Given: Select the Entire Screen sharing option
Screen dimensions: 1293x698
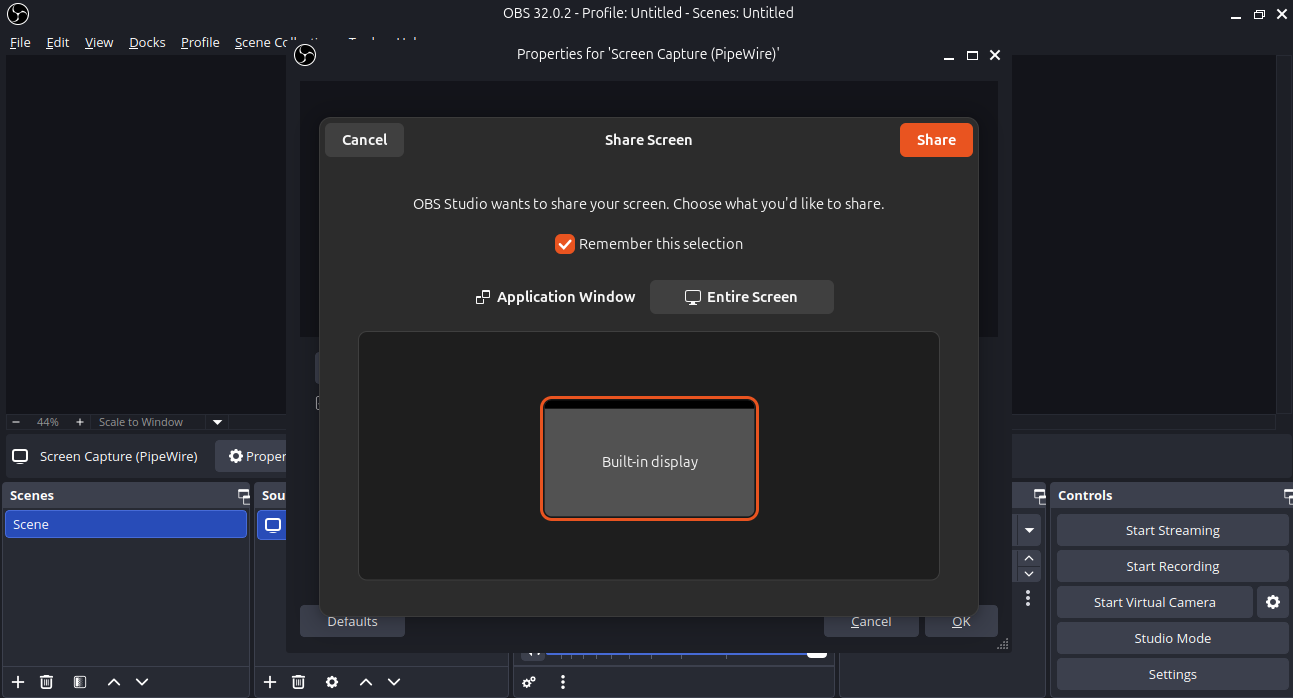Looking at the screenshot, I should 741,297.
